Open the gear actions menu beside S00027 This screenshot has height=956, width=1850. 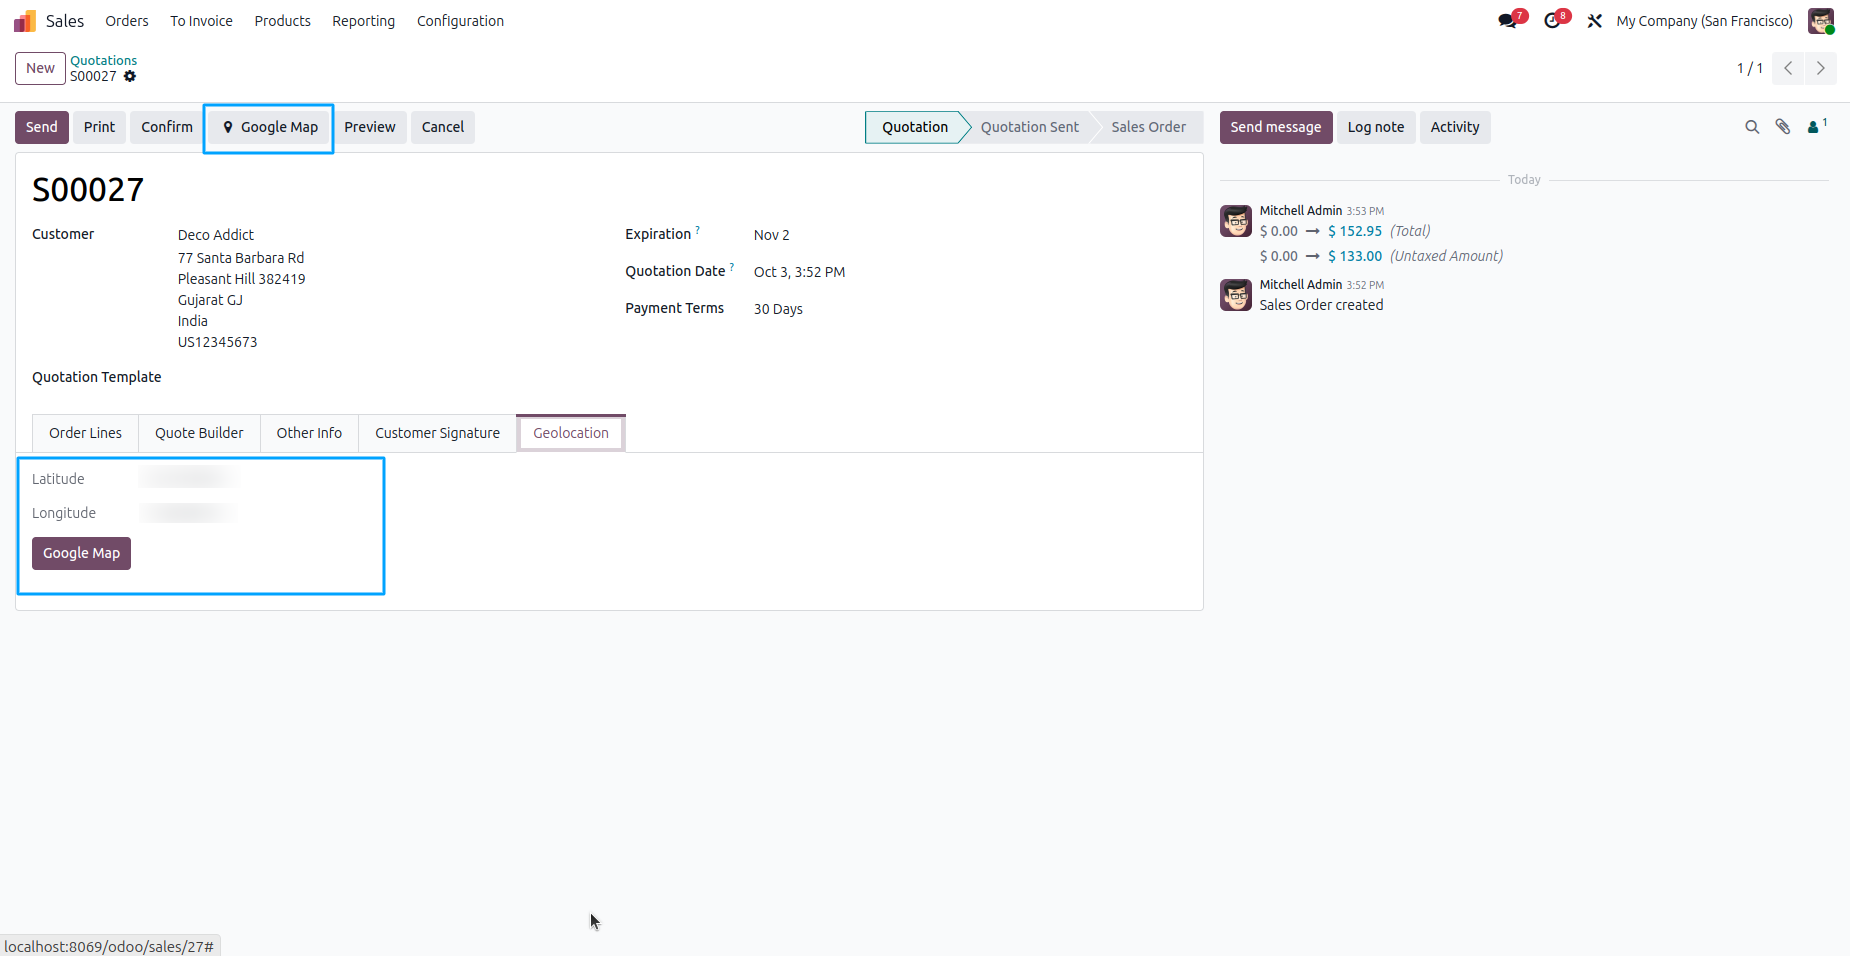(x=130, y=76)
